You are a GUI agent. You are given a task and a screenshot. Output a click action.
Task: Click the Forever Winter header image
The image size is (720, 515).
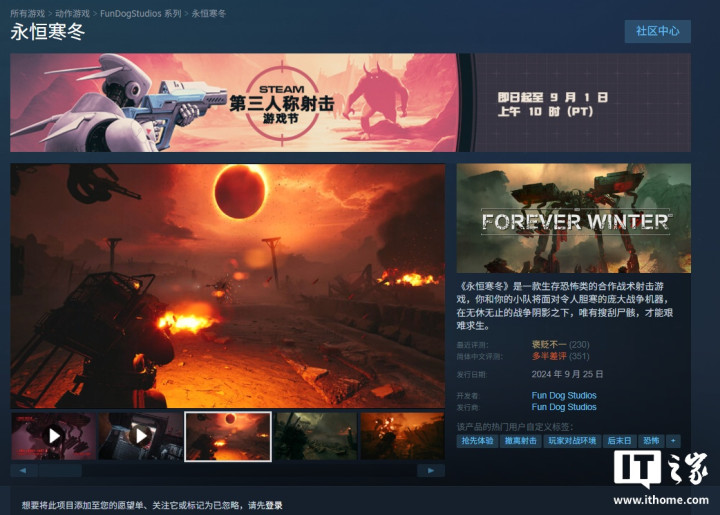574,218
